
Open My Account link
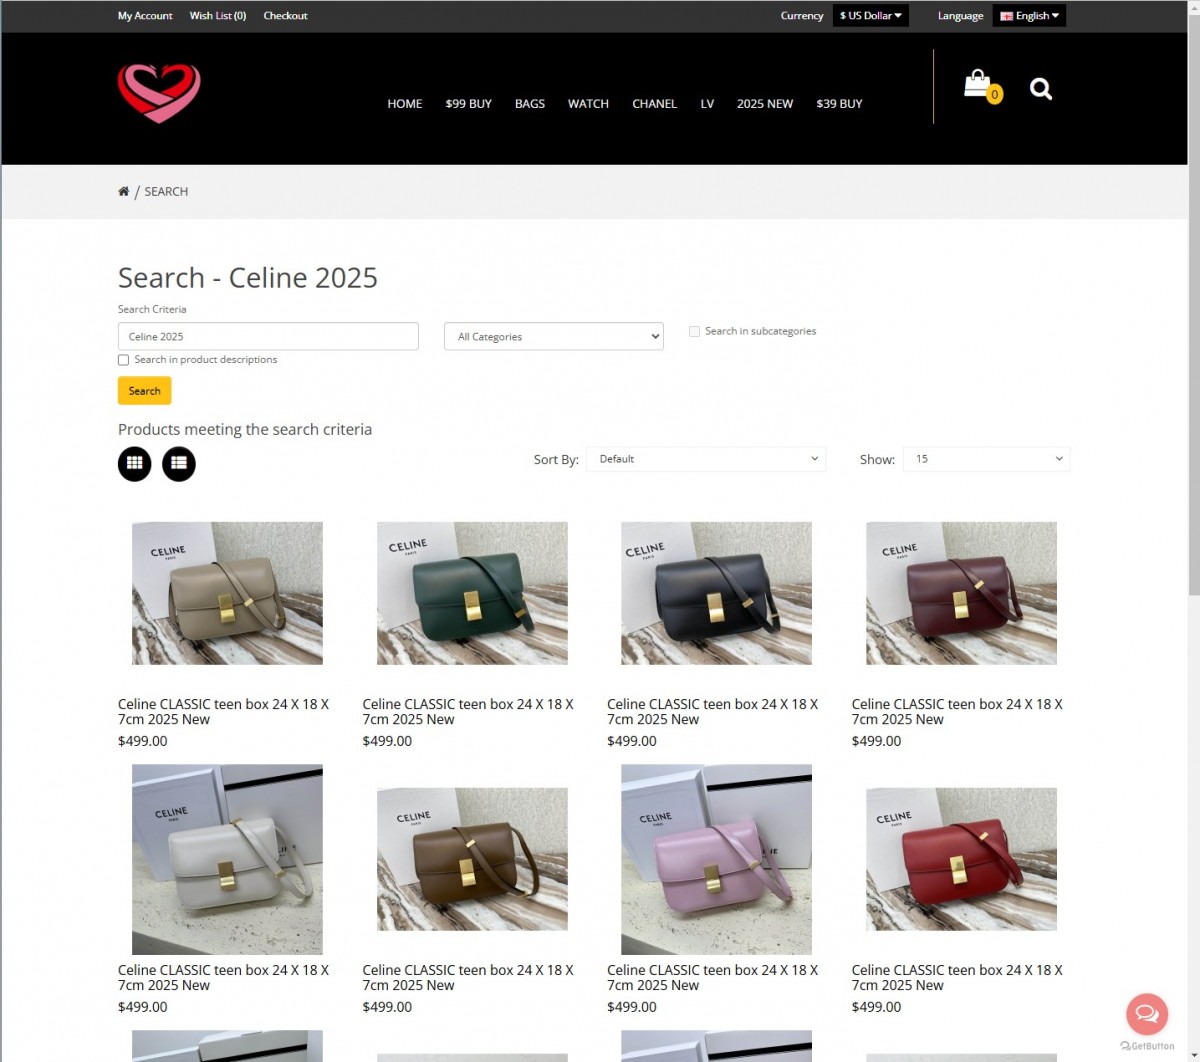tap(145, 16)
